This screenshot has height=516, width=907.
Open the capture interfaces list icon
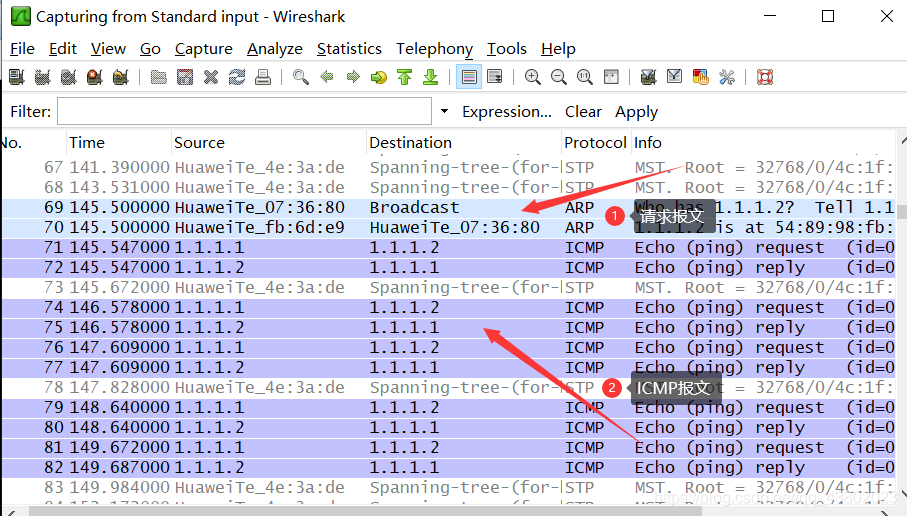[x=17, y=77]
